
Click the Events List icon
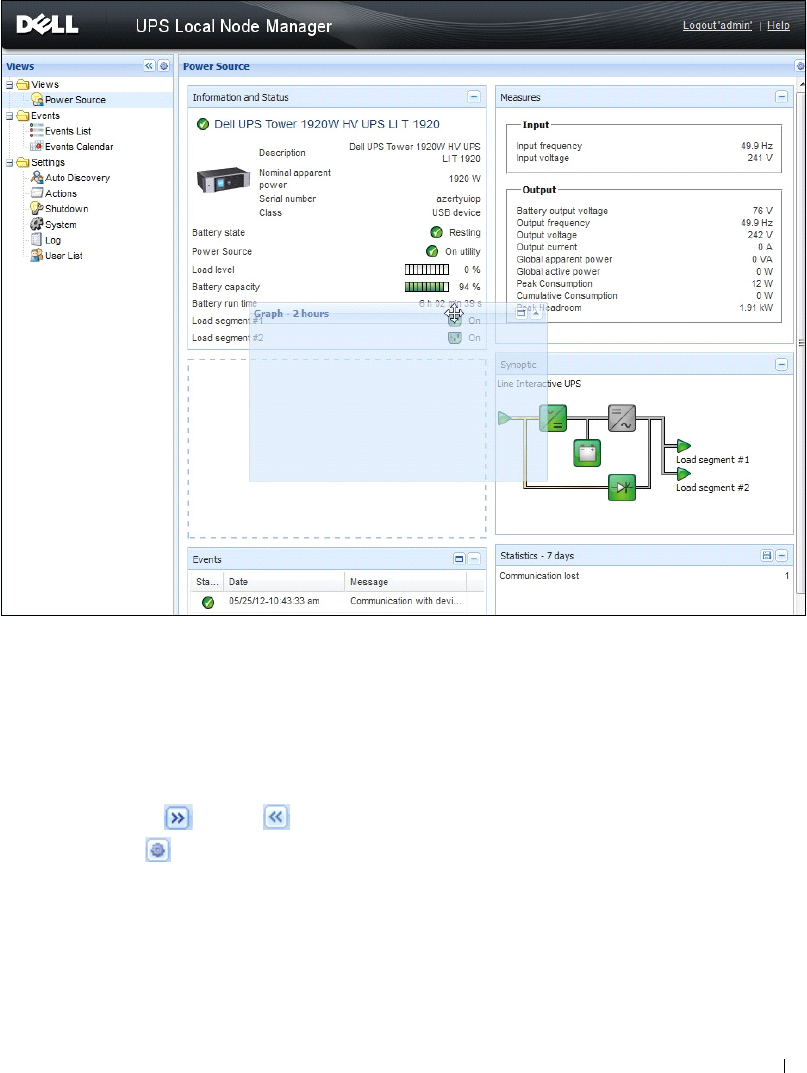tap(37, 130)
